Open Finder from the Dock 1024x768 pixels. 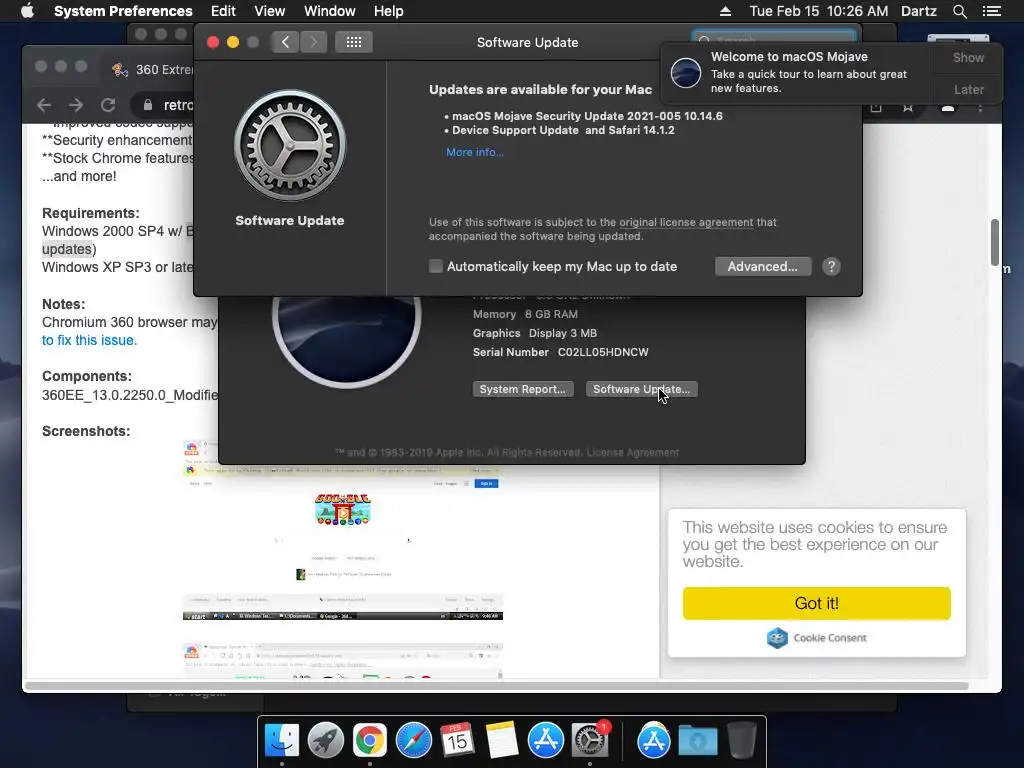pos(281,741)
